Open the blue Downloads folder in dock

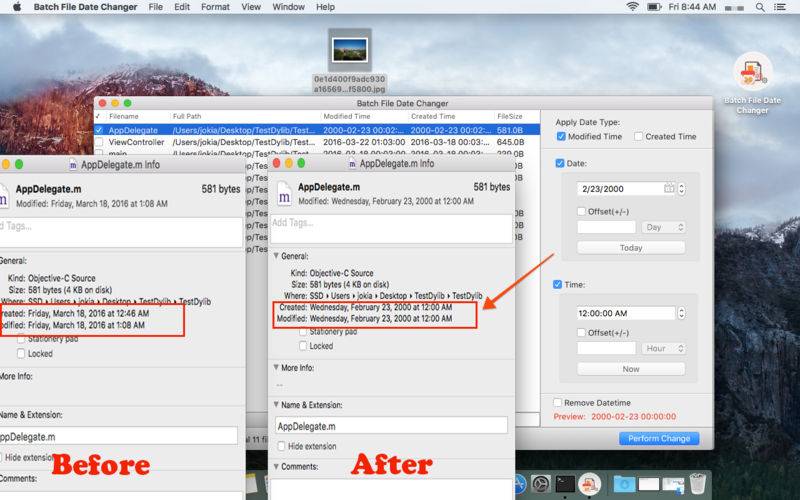[x=623, y=483]
